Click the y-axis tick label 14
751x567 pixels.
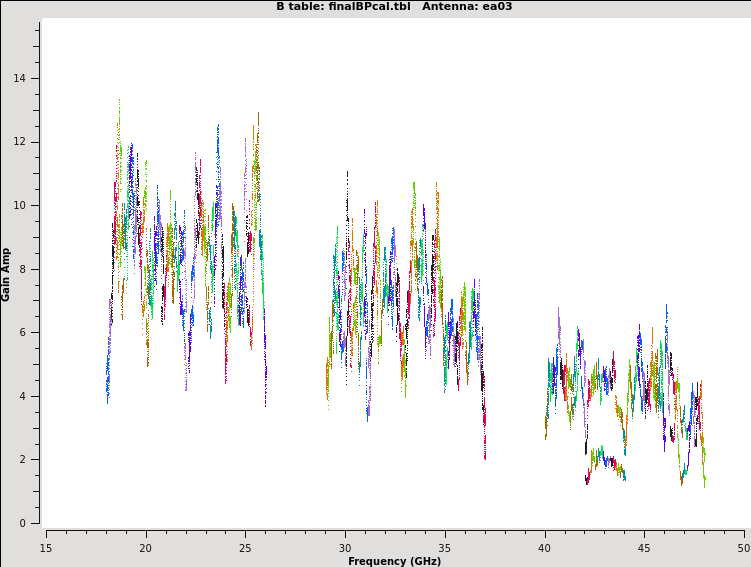tap(20, 79)
